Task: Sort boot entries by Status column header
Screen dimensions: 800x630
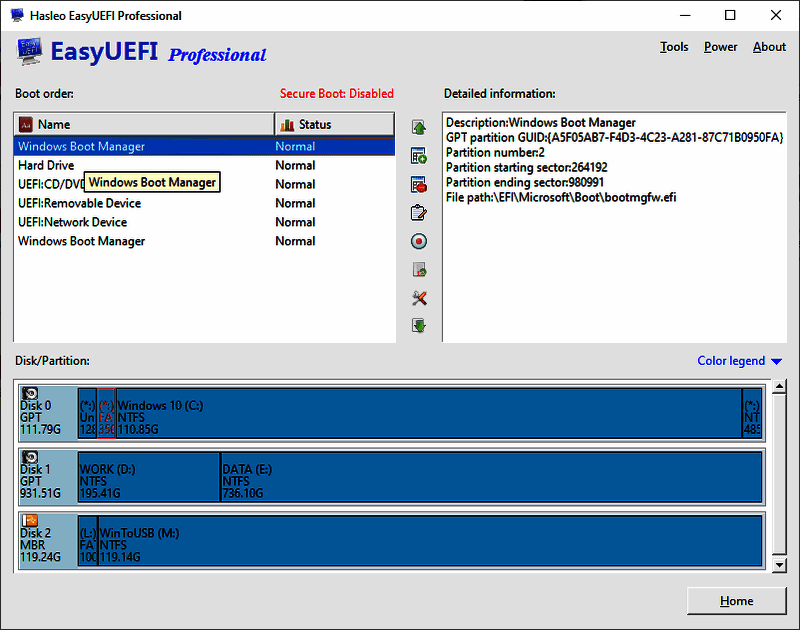Action: point(334,124)
